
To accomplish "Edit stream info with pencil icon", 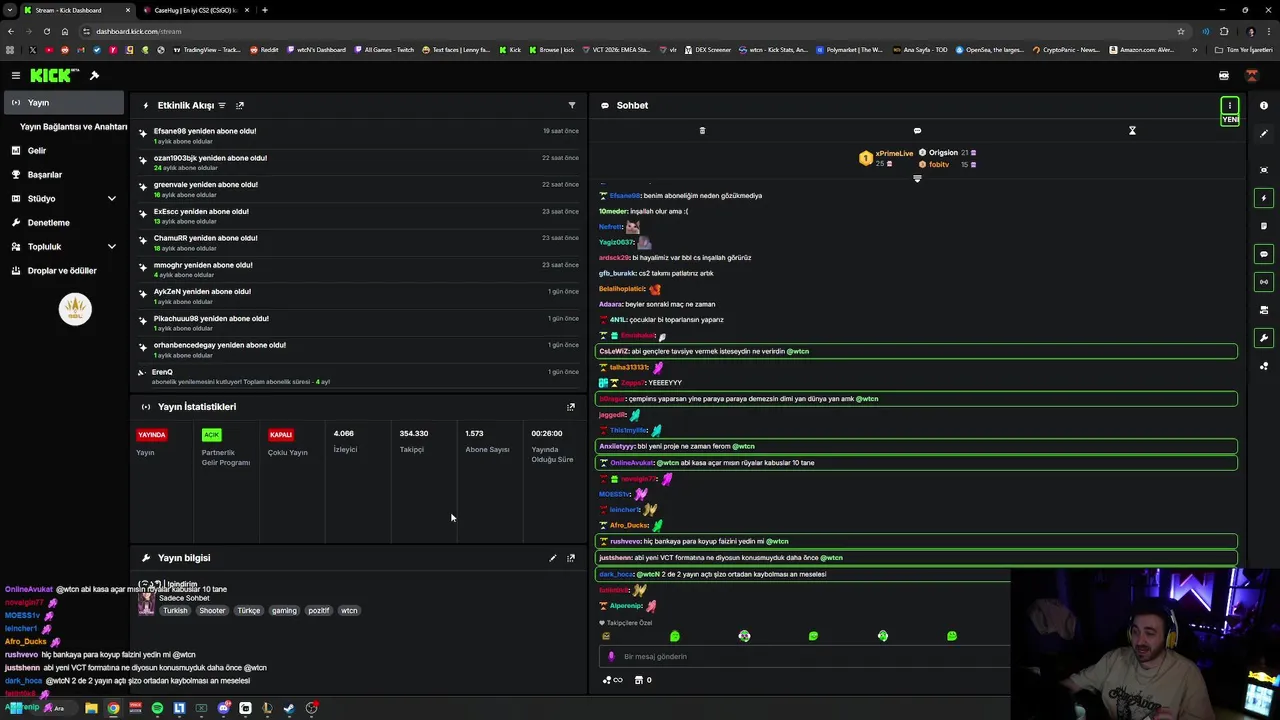I will pyautogui.click(x=552, y=558).
